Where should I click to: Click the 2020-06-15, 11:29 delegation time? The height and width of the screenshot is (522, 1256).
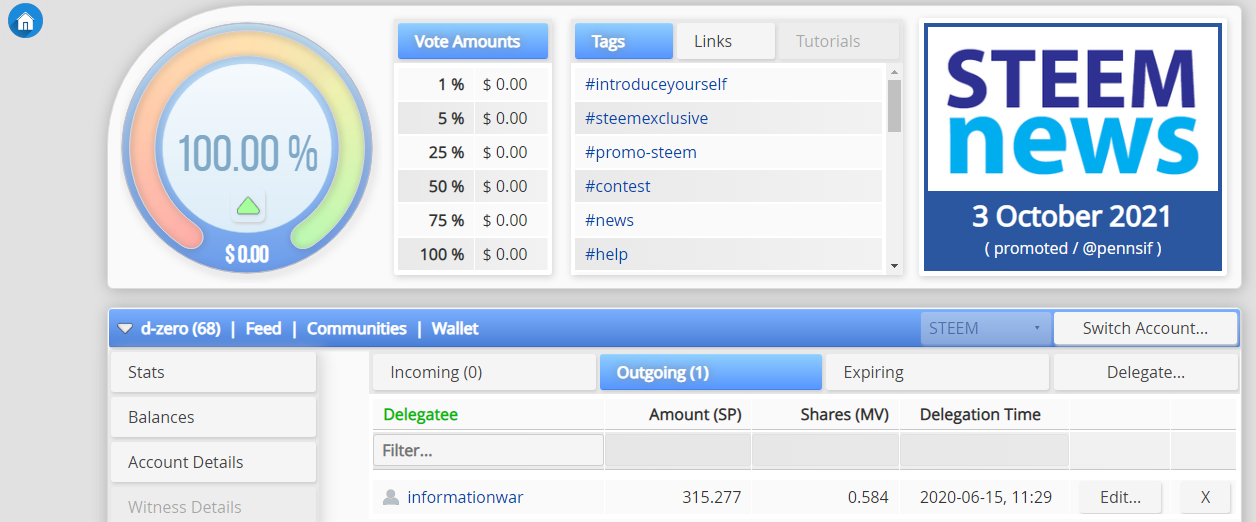pos(986,497)
